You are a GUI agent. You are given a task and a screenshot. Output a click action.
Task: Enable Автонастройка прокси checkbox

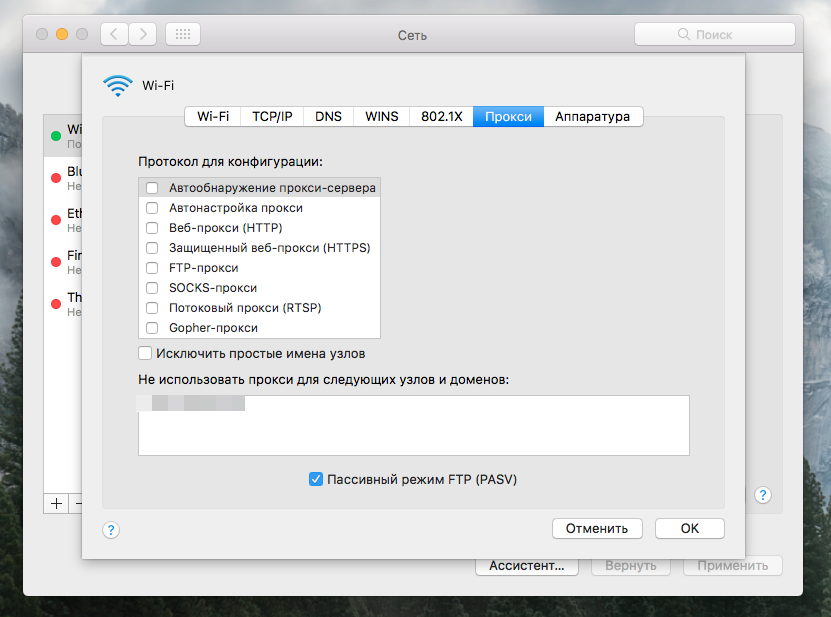152,208
